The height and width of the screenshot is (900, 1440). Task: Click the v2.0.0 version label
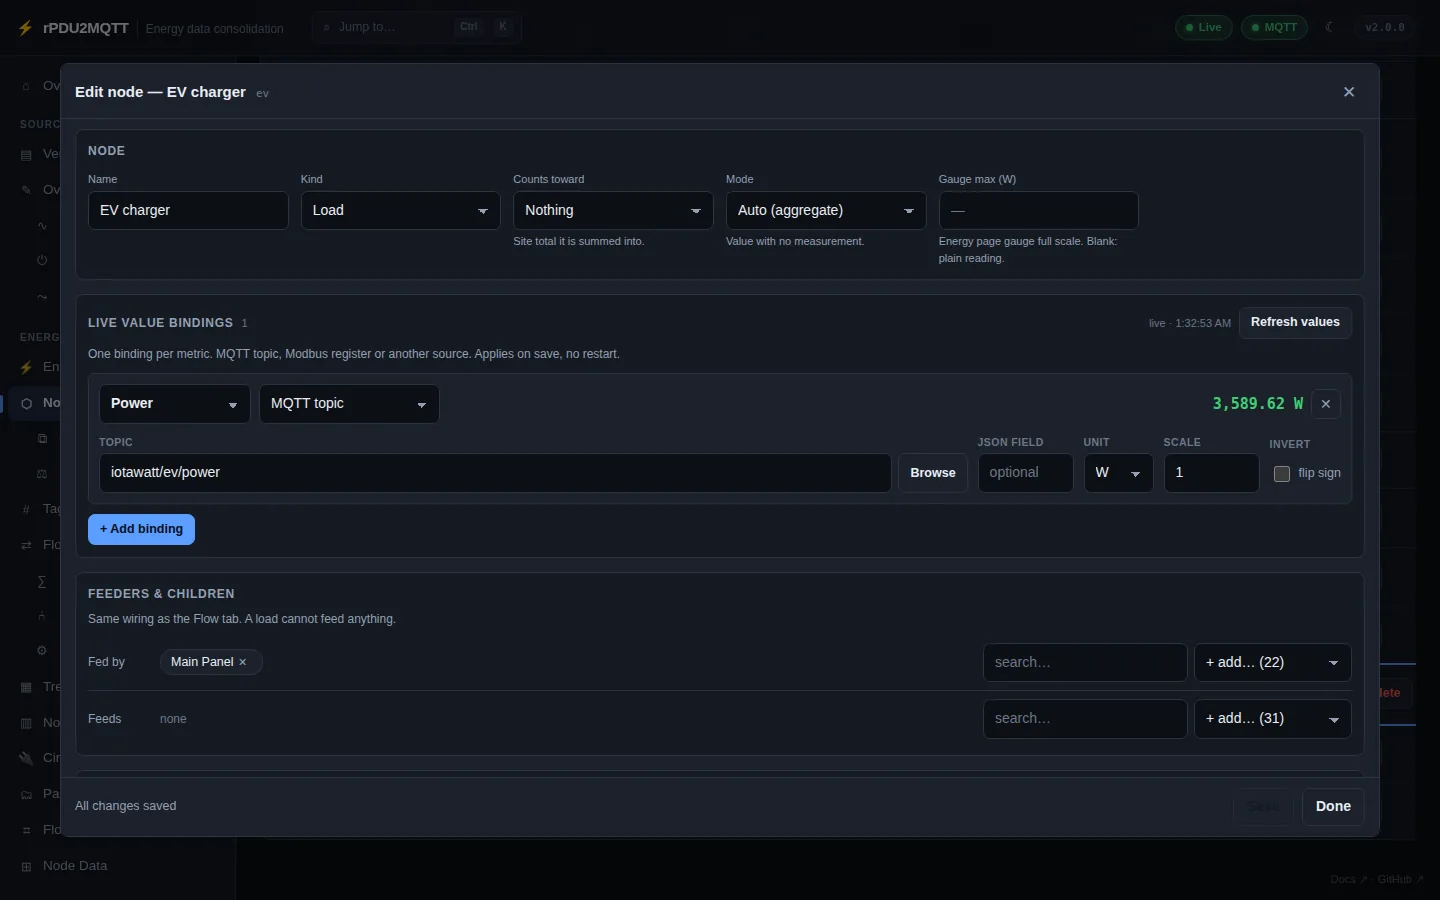pyautogui.click(x=1385, y=27)
